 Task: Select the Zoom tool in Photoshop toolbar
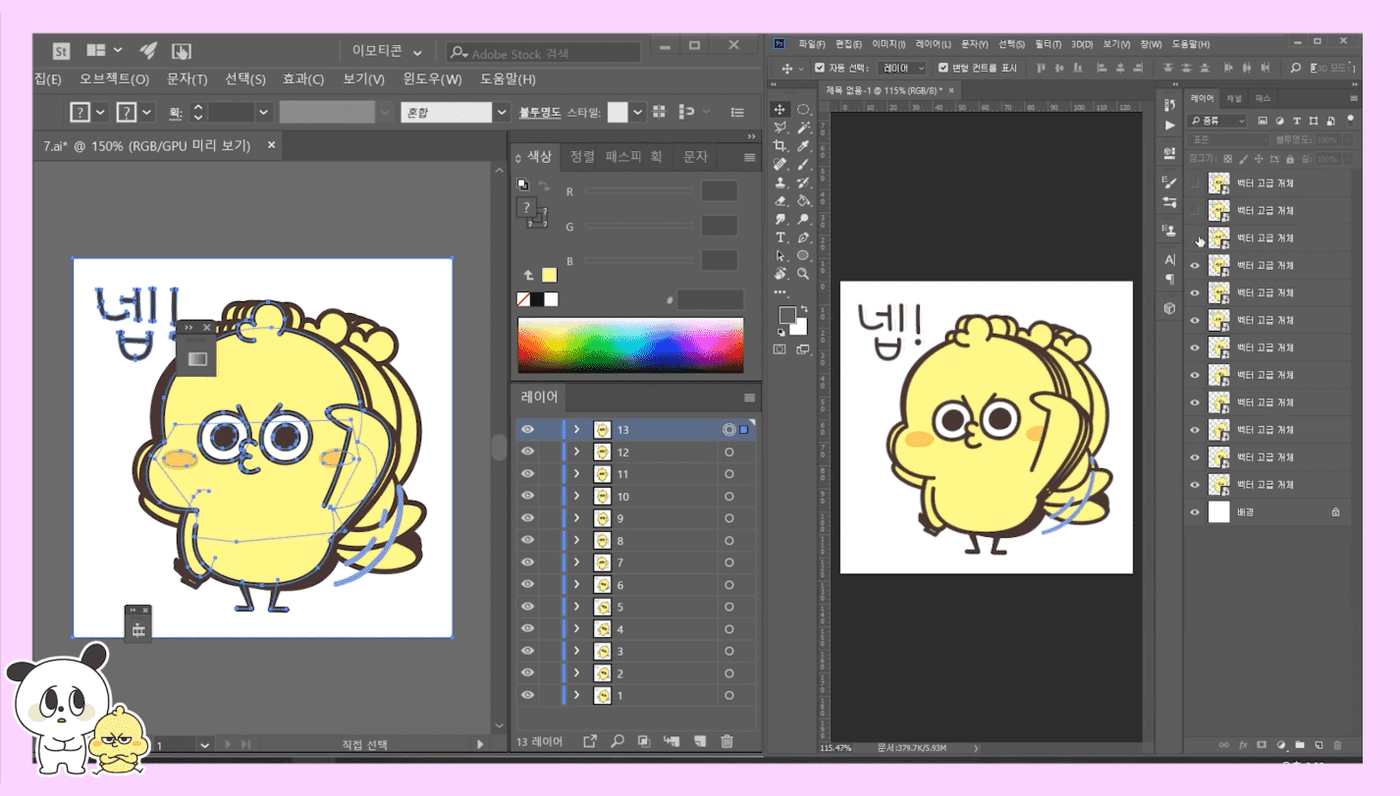tap(803, 273)
